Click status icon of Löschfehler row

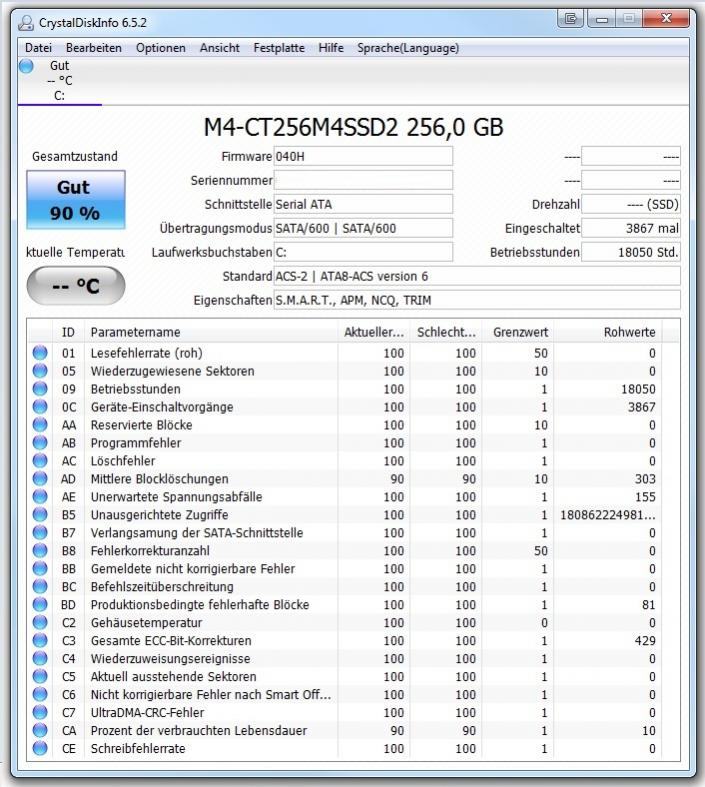click(40, 461)
